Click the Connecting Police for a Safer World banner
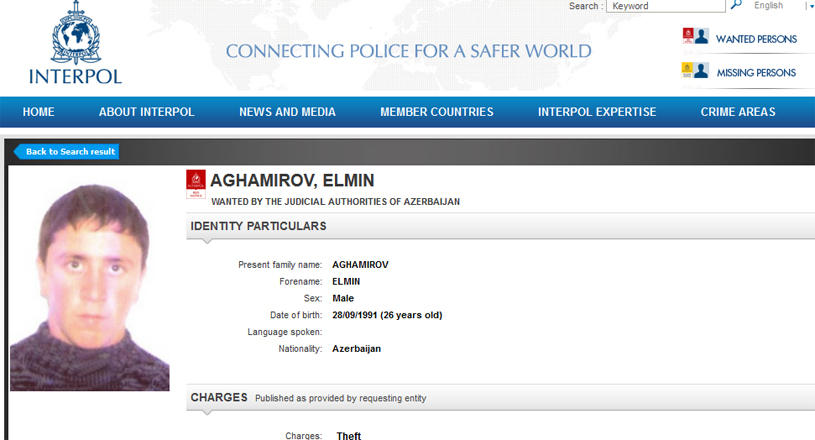The width and height of the screenshot is (815, 440). [409, 51]
